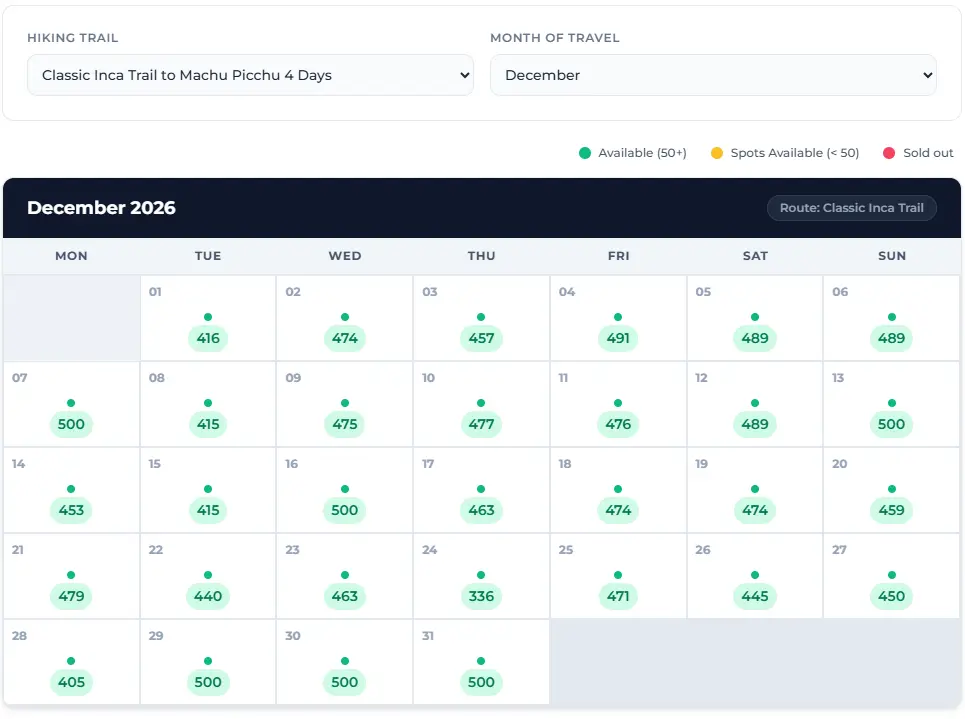The height and width of the screenshot is (719, 965).
Task: Select December 29 date cell
Action: point(208,662)
